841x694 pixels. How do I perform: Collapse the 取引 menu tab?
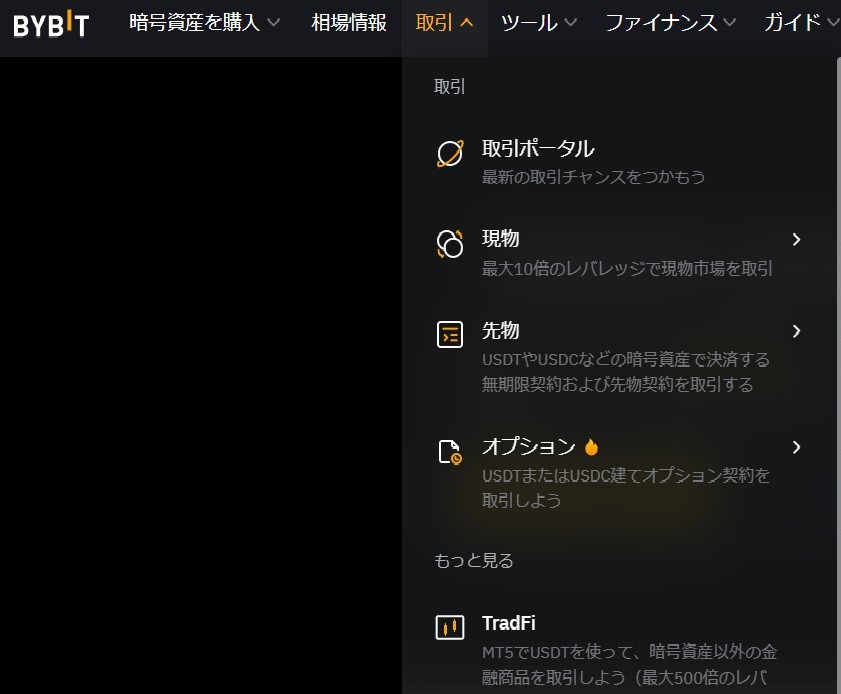point(444,23)
